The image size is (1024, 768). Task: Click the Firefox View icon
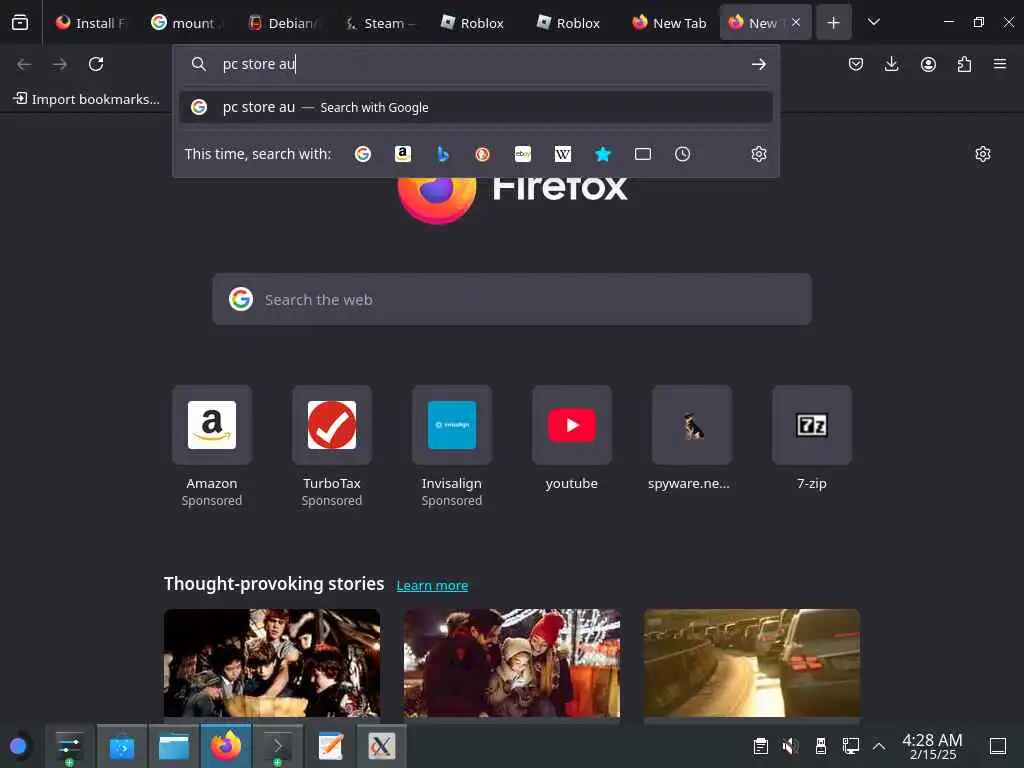tap(20, 23)
